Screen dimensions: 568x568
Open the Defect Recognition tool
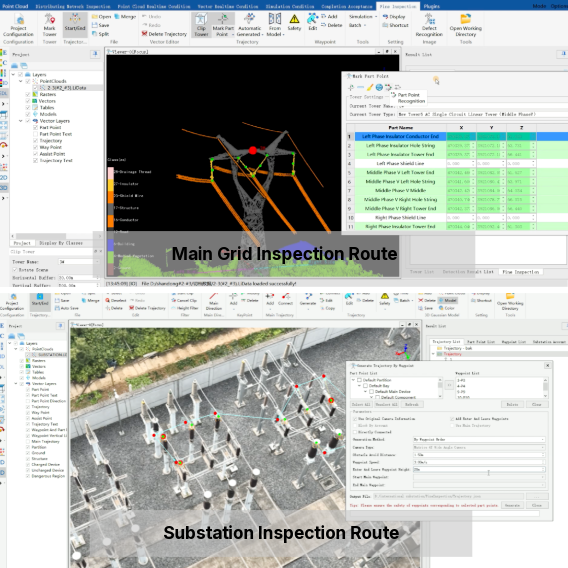point(429,25)
